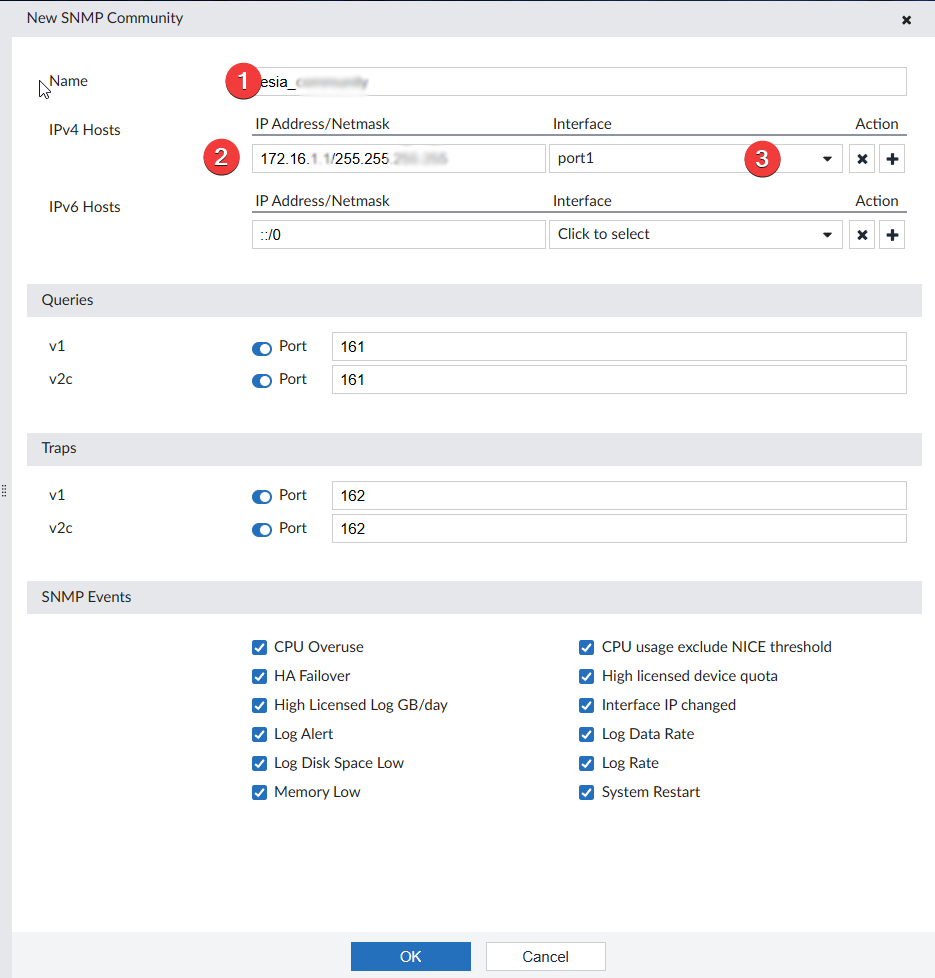Click the IPv4 Hosts label
This screenshot has width=935, height=978.
pos(85,130)
